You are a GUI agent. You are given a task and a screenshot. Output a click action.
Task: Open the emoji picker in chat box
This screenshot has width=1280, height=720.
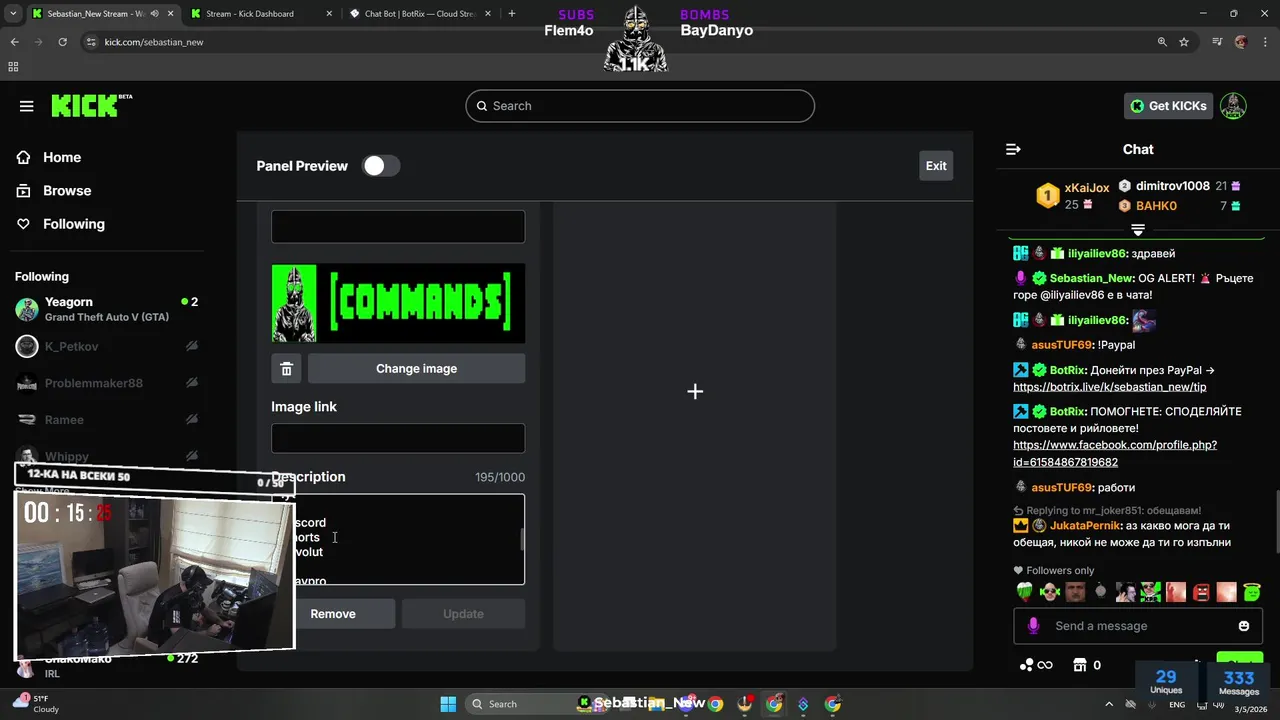(1244, 626)
